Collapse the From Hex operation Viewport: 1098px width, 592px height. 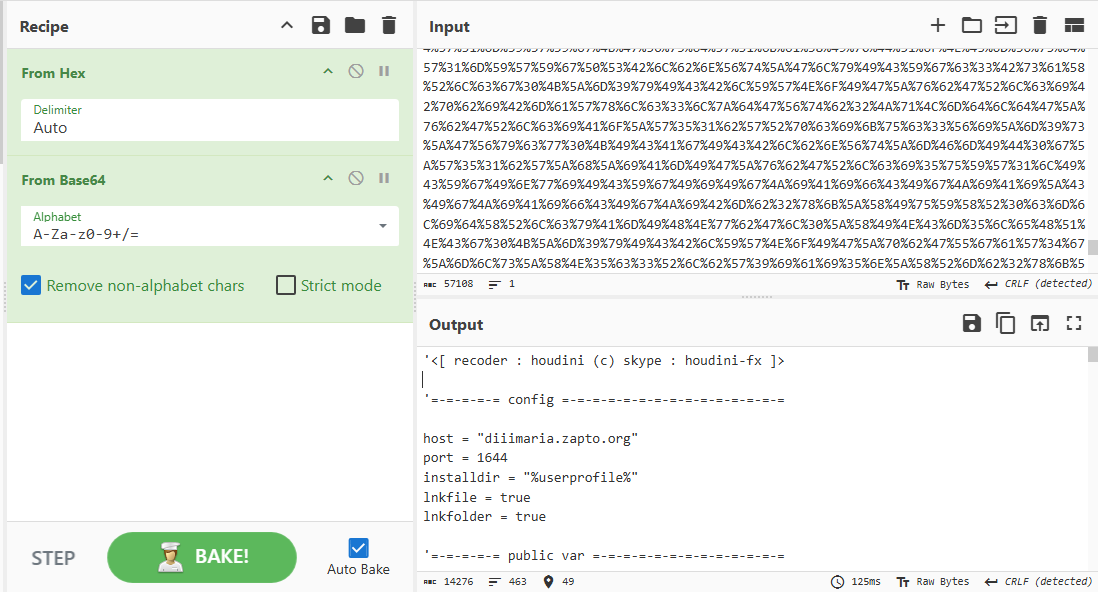click(x=327, y=71)
